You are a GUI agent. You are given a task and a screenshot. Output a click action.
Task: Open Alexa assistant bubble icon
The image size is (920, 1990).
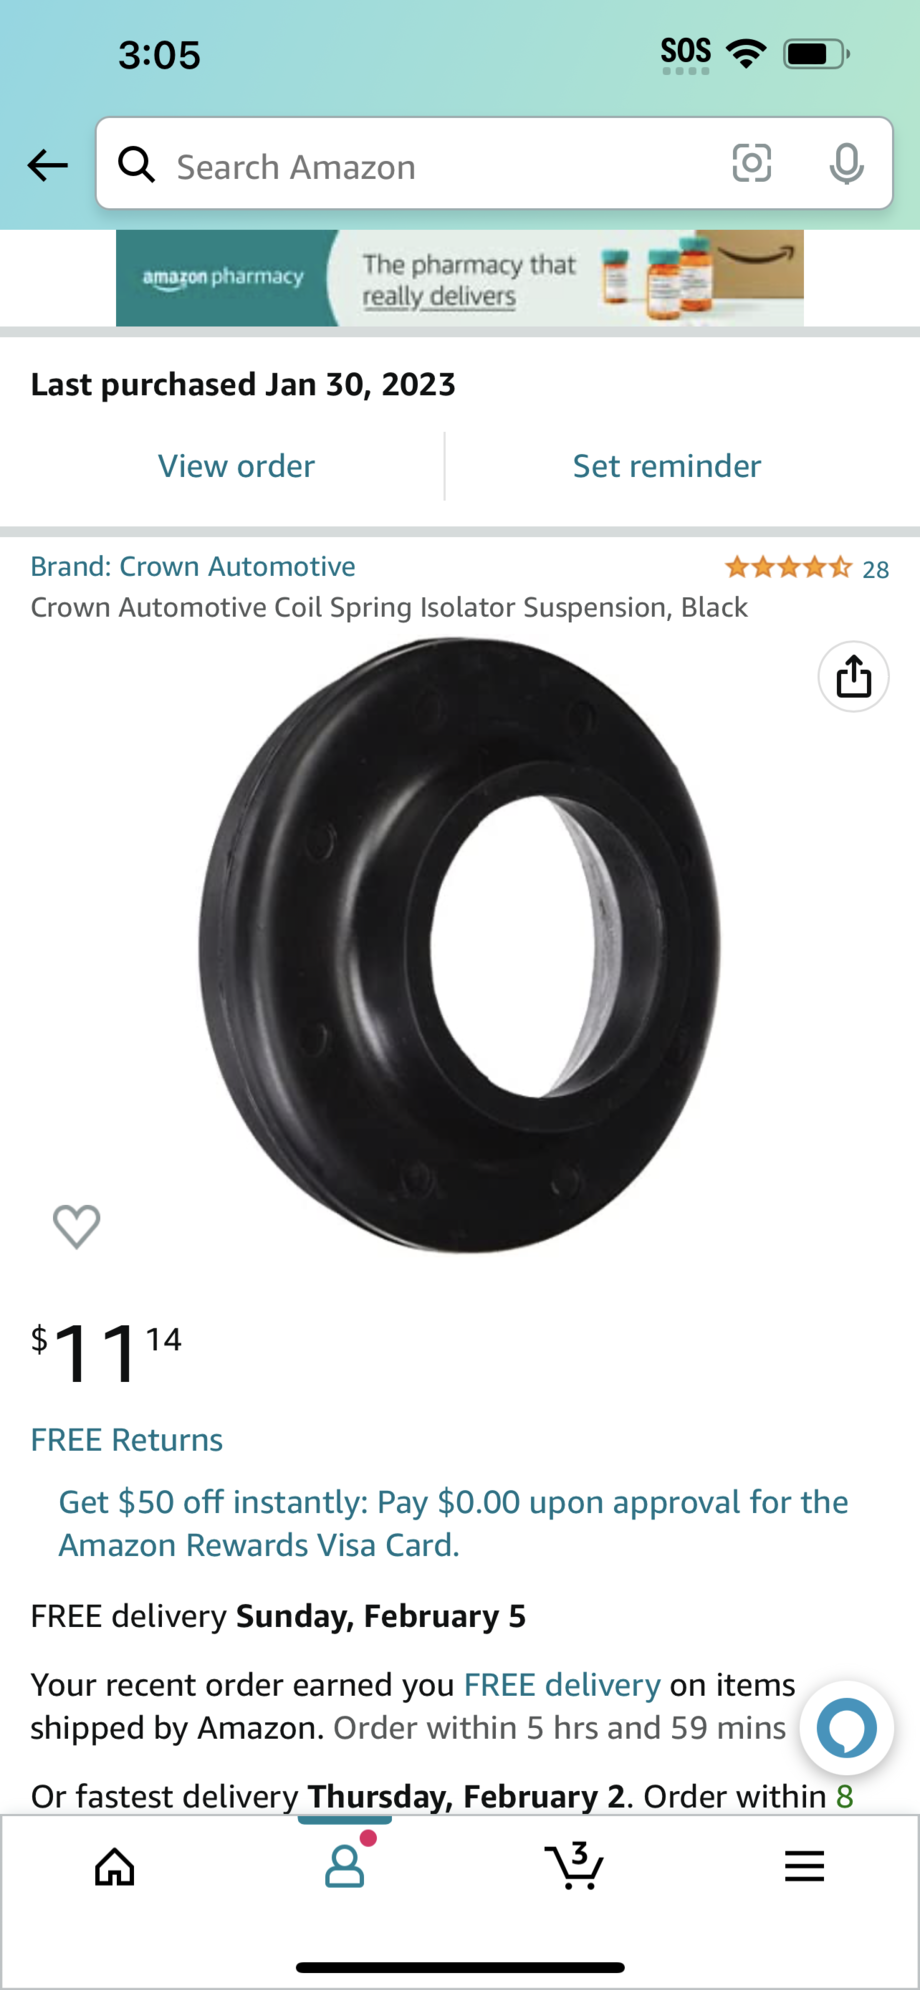[846, 1728]
